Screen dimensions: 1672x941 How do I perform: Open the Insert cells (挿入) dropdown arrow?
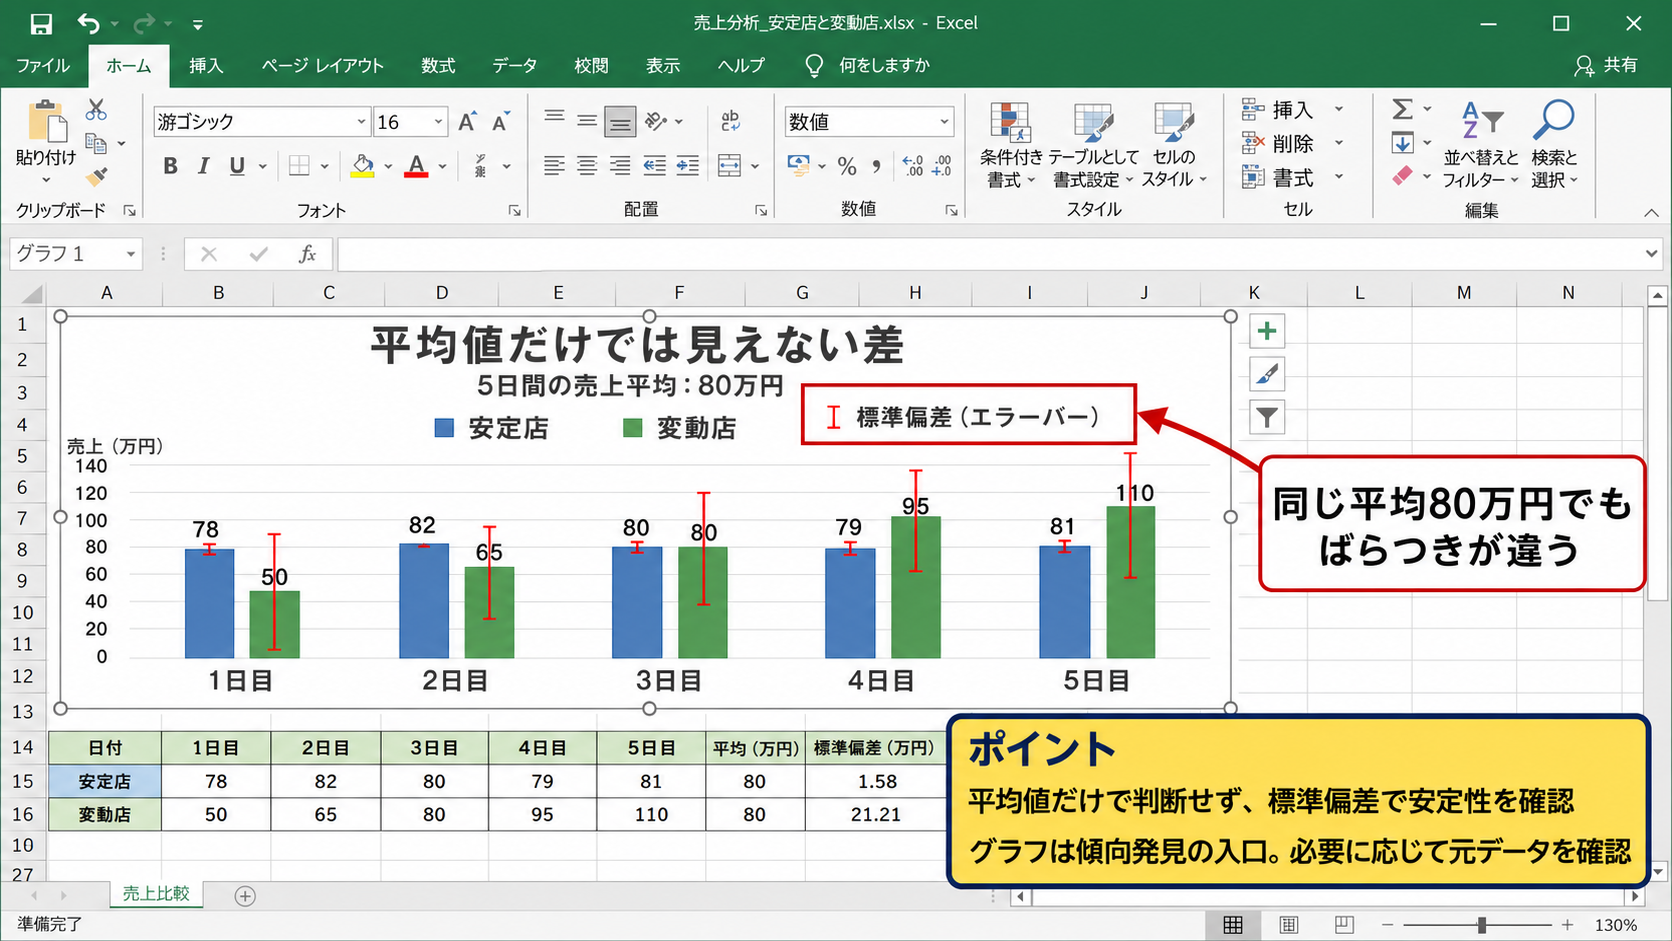click(x=1339, y=109)
